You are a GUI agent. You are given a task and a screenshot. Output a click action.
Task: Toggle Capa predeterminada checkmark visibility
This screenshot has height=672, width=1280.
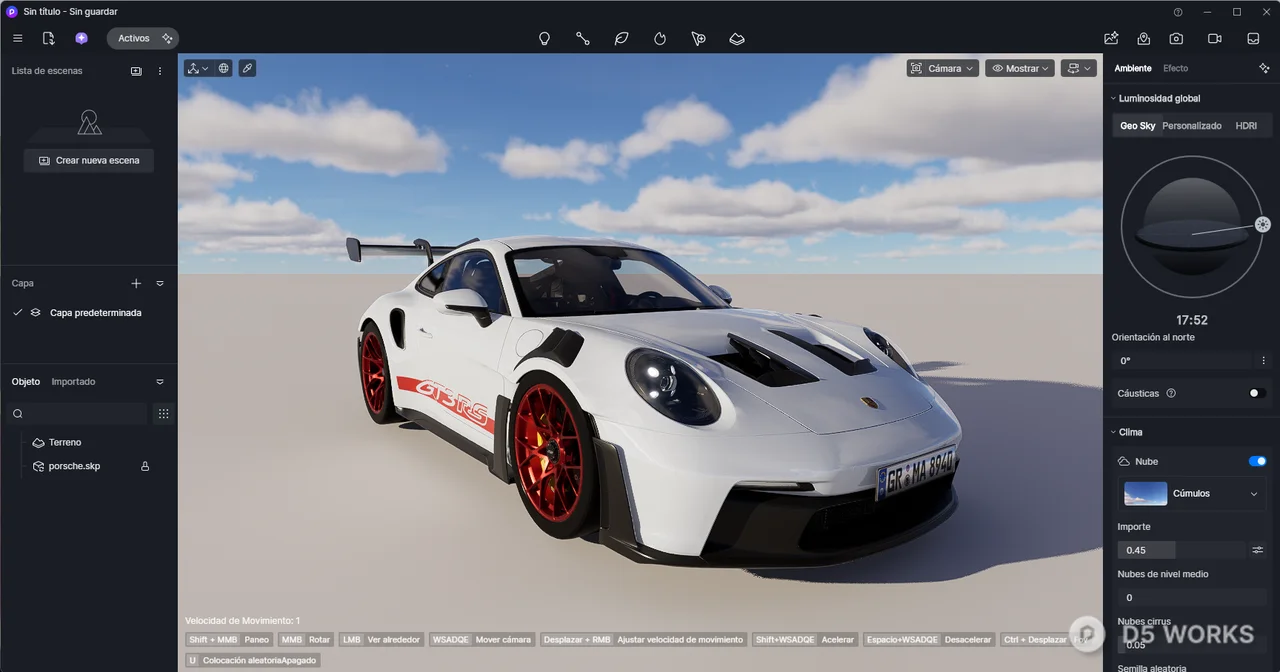click(x=17, y=313)
